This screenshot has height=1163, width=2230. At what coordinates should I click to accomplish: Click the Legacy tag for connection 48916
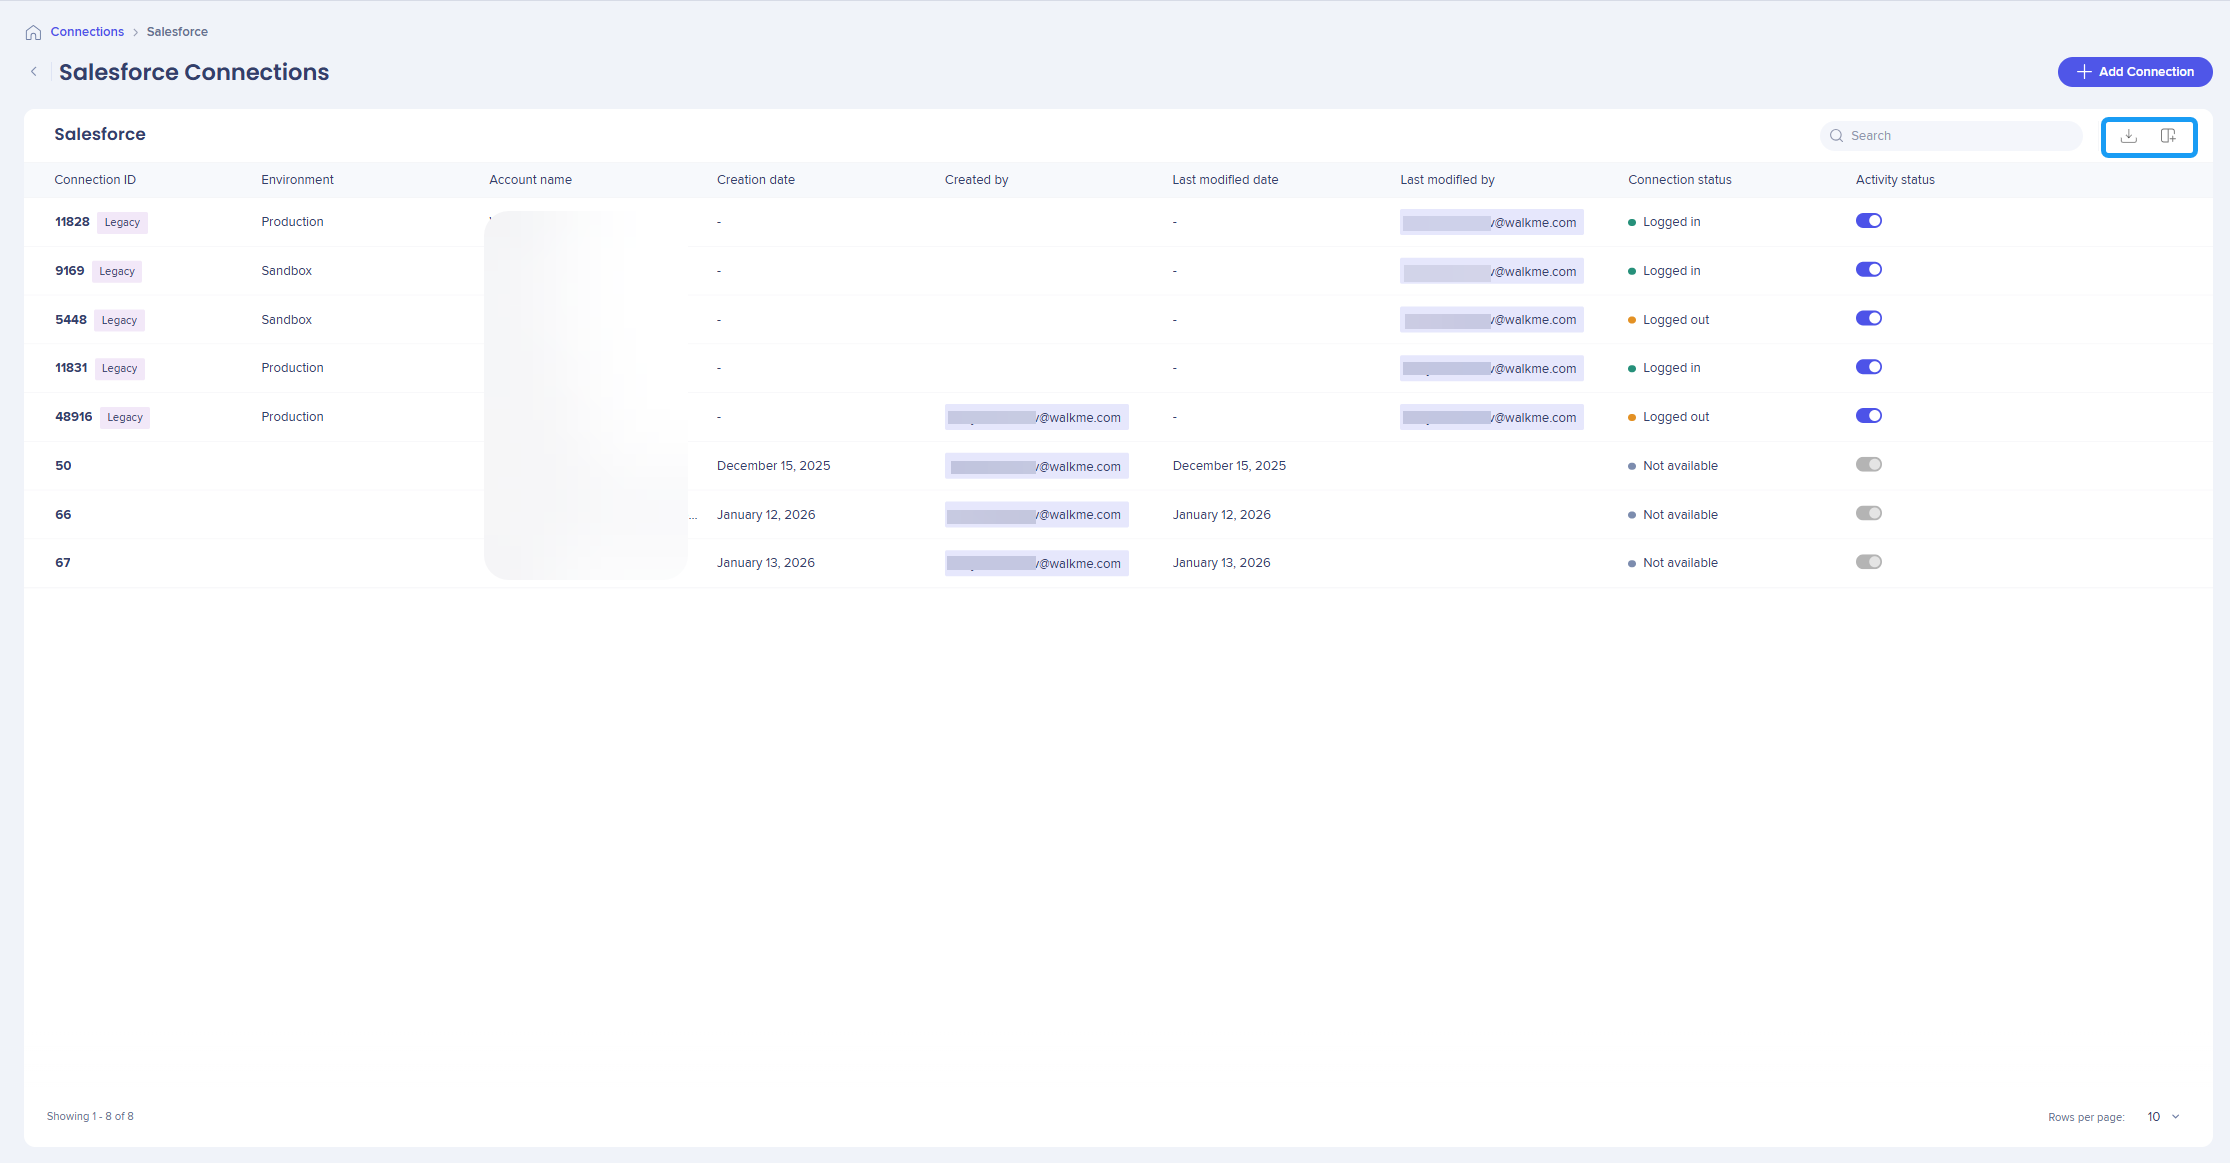tap(125, 417)
